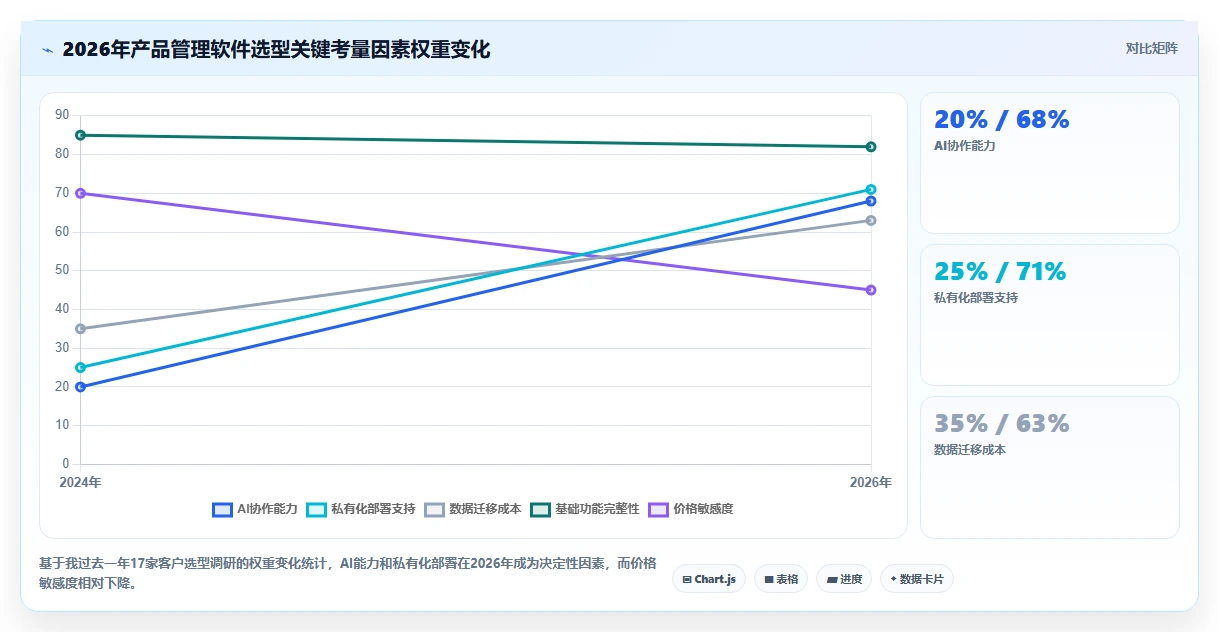Click the y-axis value 0

tap(66, 464)
